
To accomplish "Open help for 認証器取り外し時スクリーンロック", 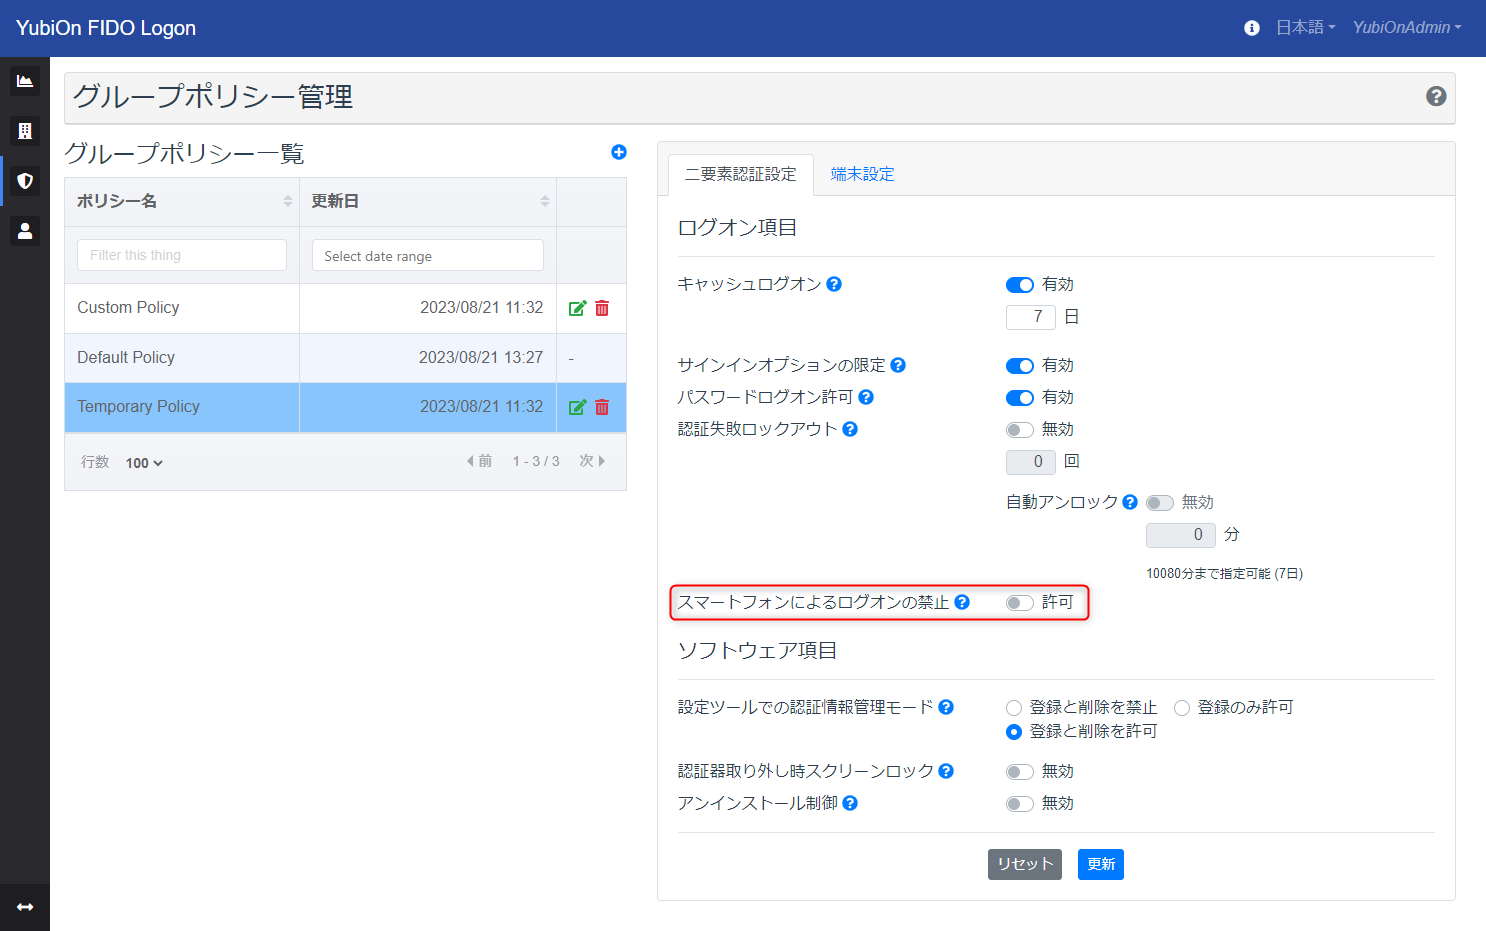I will (x=946, y=771).
